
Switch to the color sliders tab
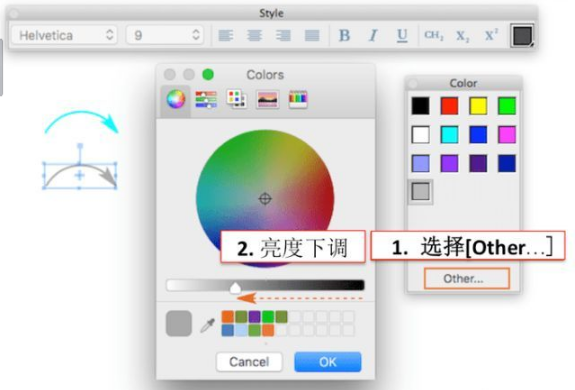tap(206, 99)
